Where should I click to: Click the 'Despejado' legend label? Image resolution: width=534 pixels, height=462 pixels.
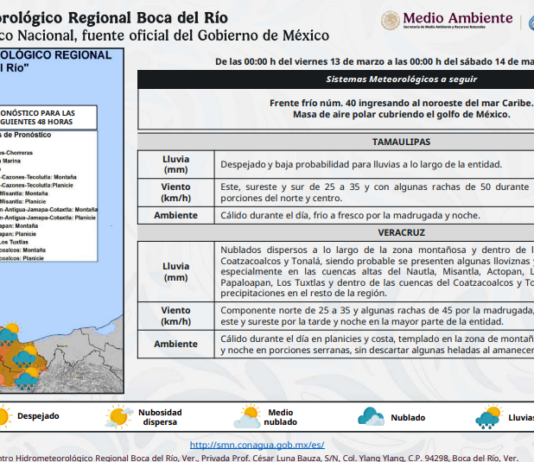coord(38,416)
